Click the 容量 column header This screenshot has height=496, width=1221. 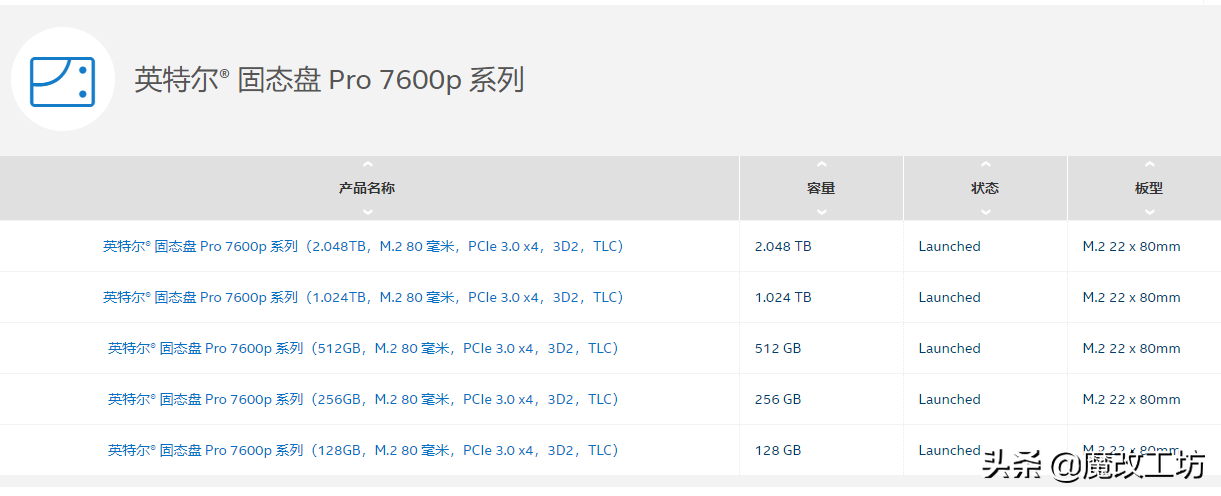(x=821, y=188)
